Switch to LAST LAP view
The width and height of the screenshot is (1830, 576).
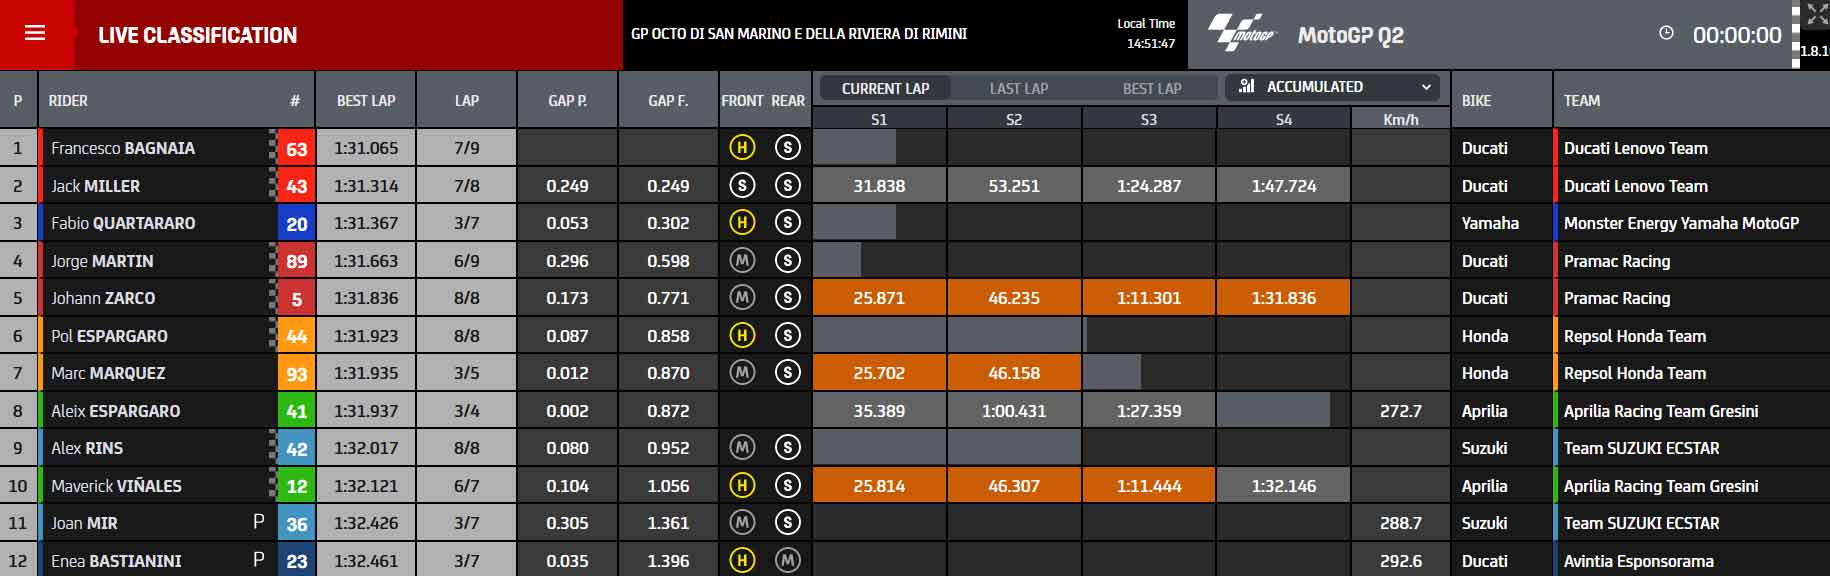(x=1019, y=88)
